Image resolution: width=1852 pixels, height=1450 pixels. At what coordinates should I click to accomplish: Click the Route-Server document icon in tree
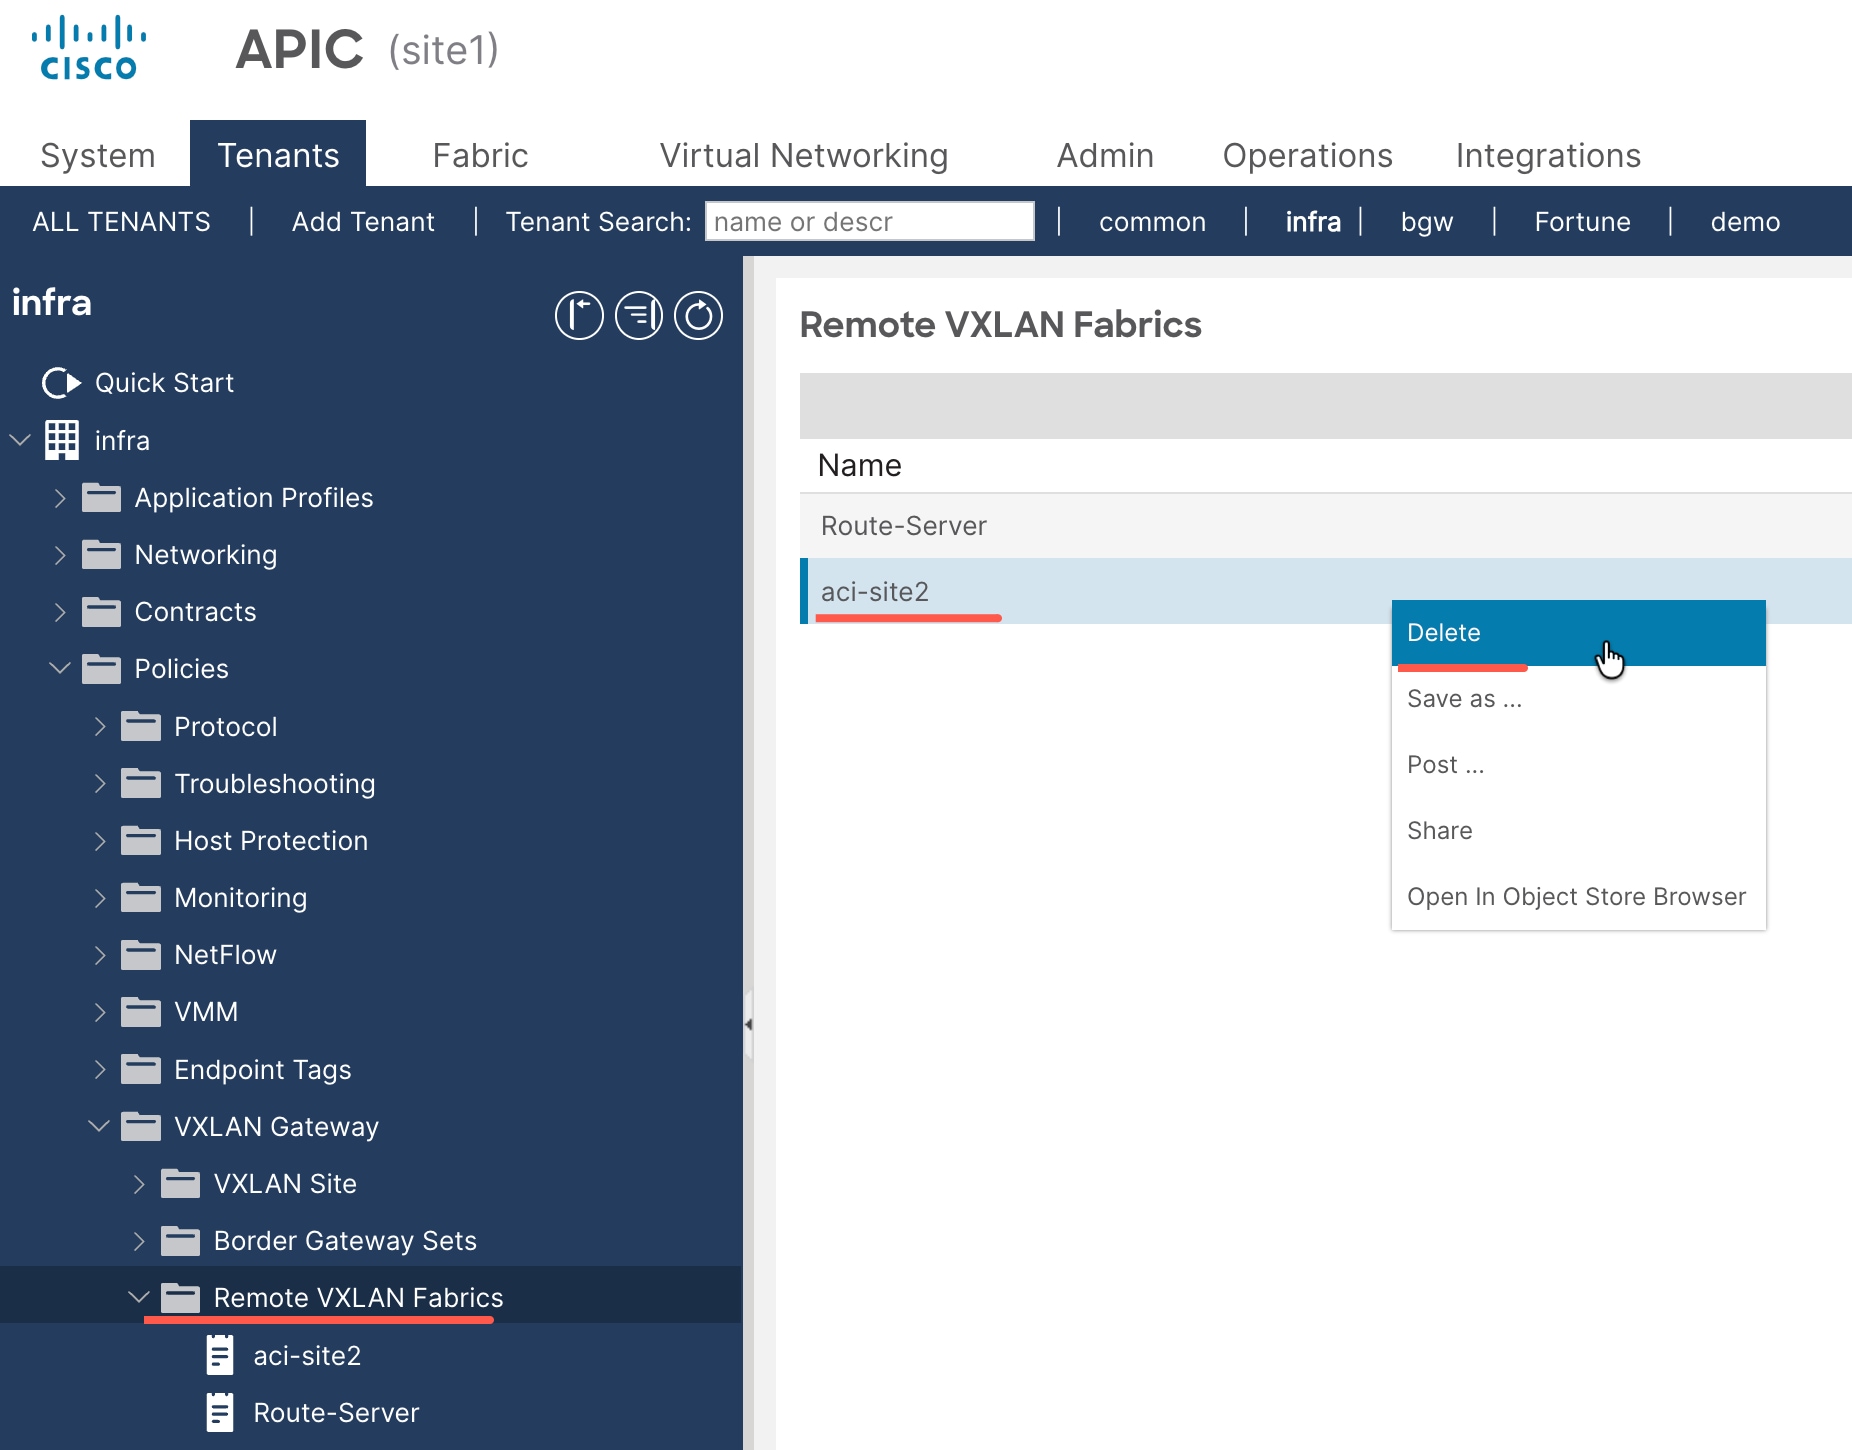click(220, 1412)
